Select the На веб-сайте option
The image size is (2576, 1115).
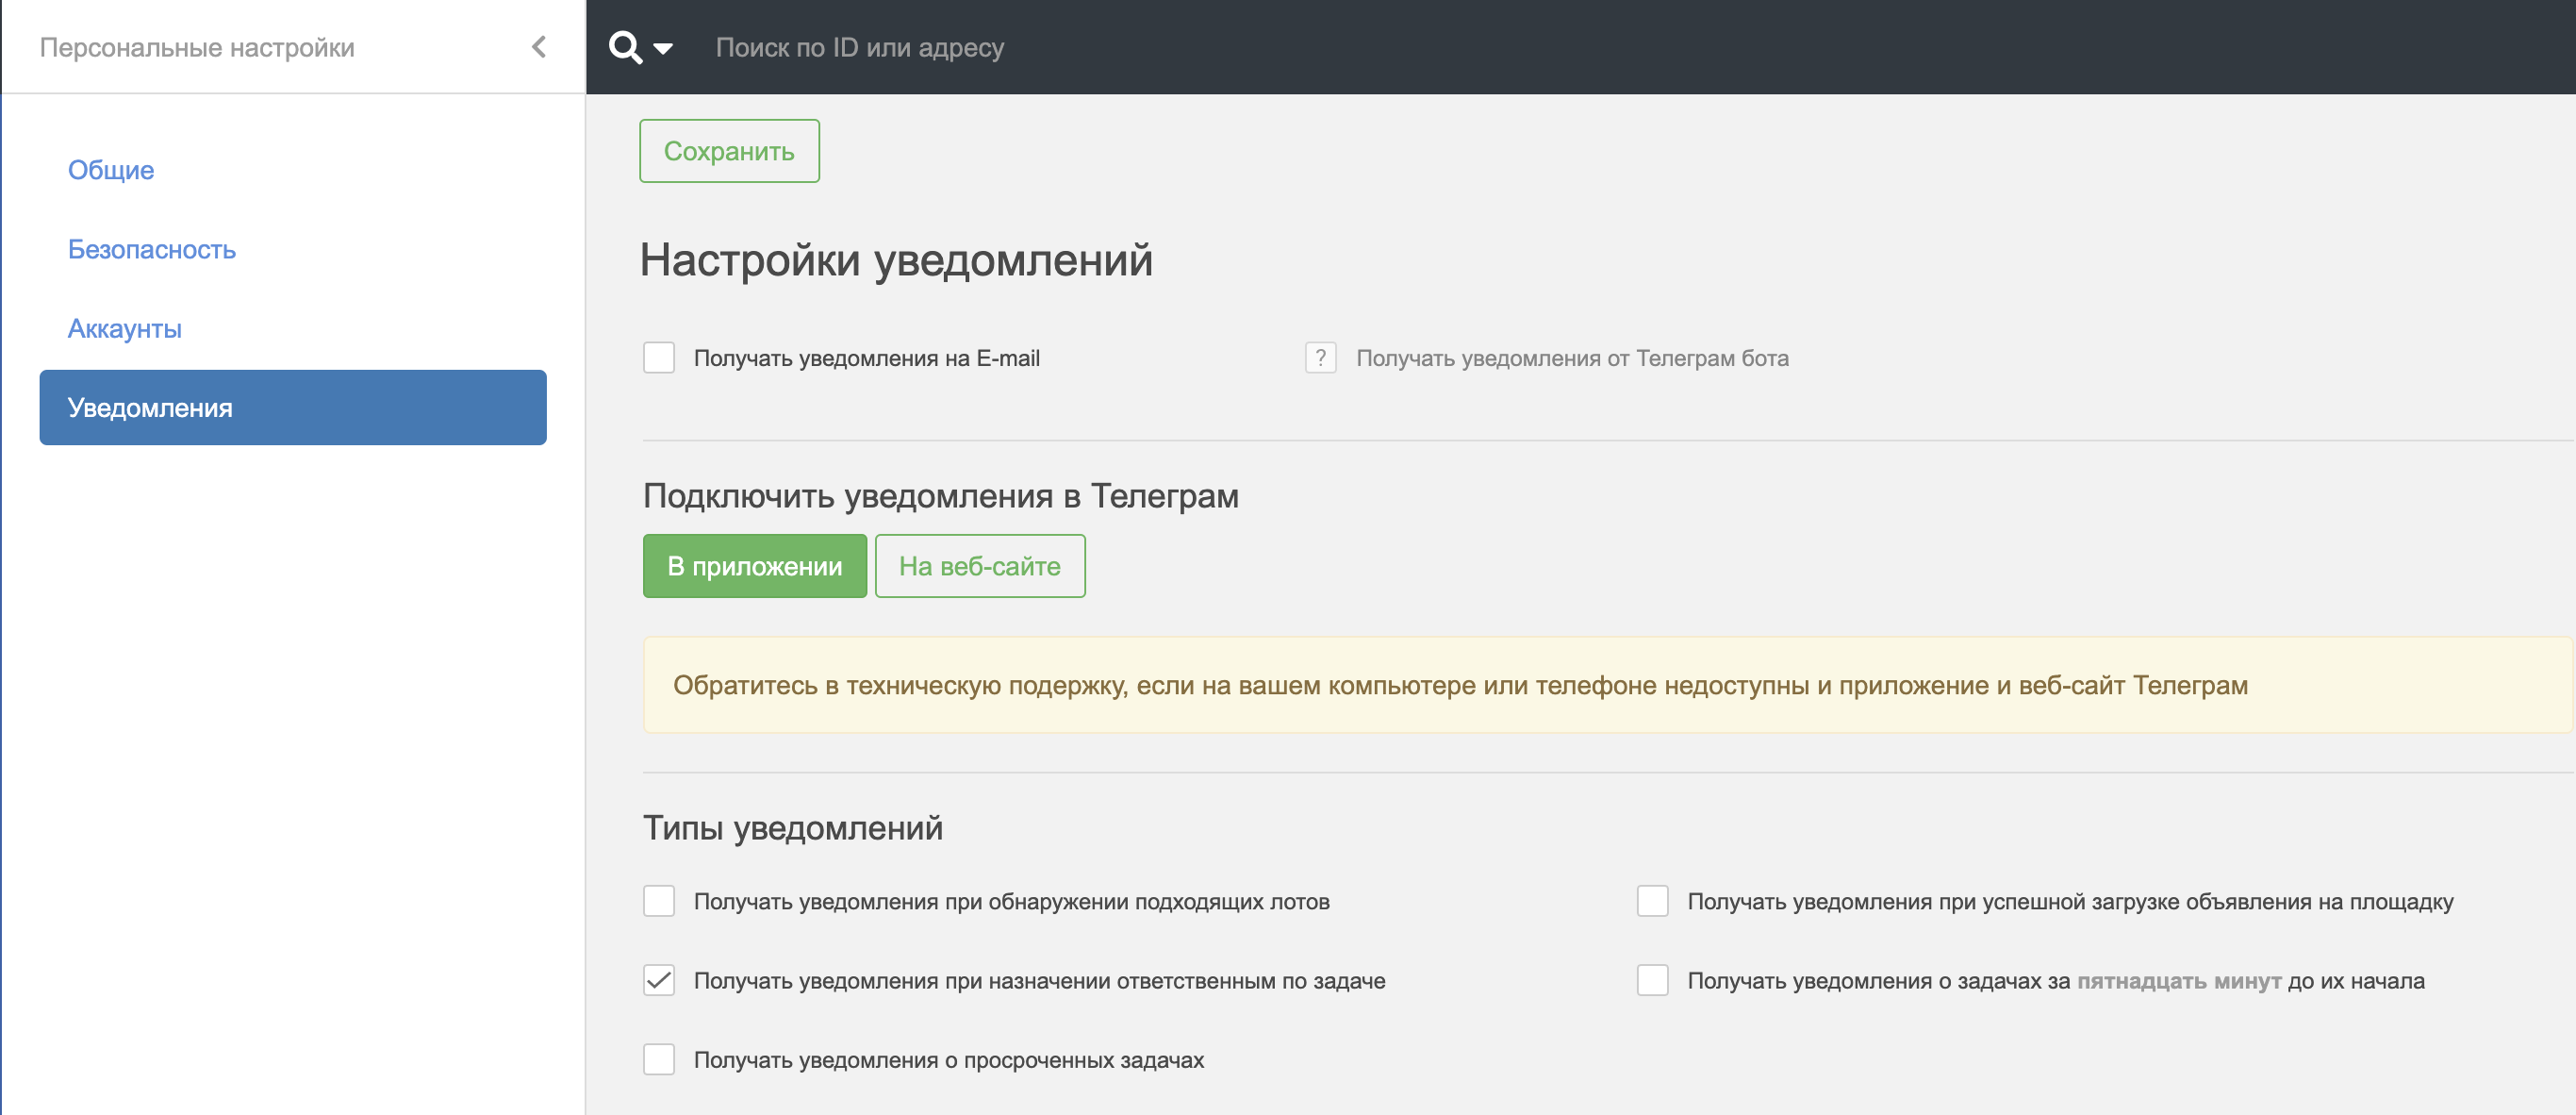tap(980, 566)
